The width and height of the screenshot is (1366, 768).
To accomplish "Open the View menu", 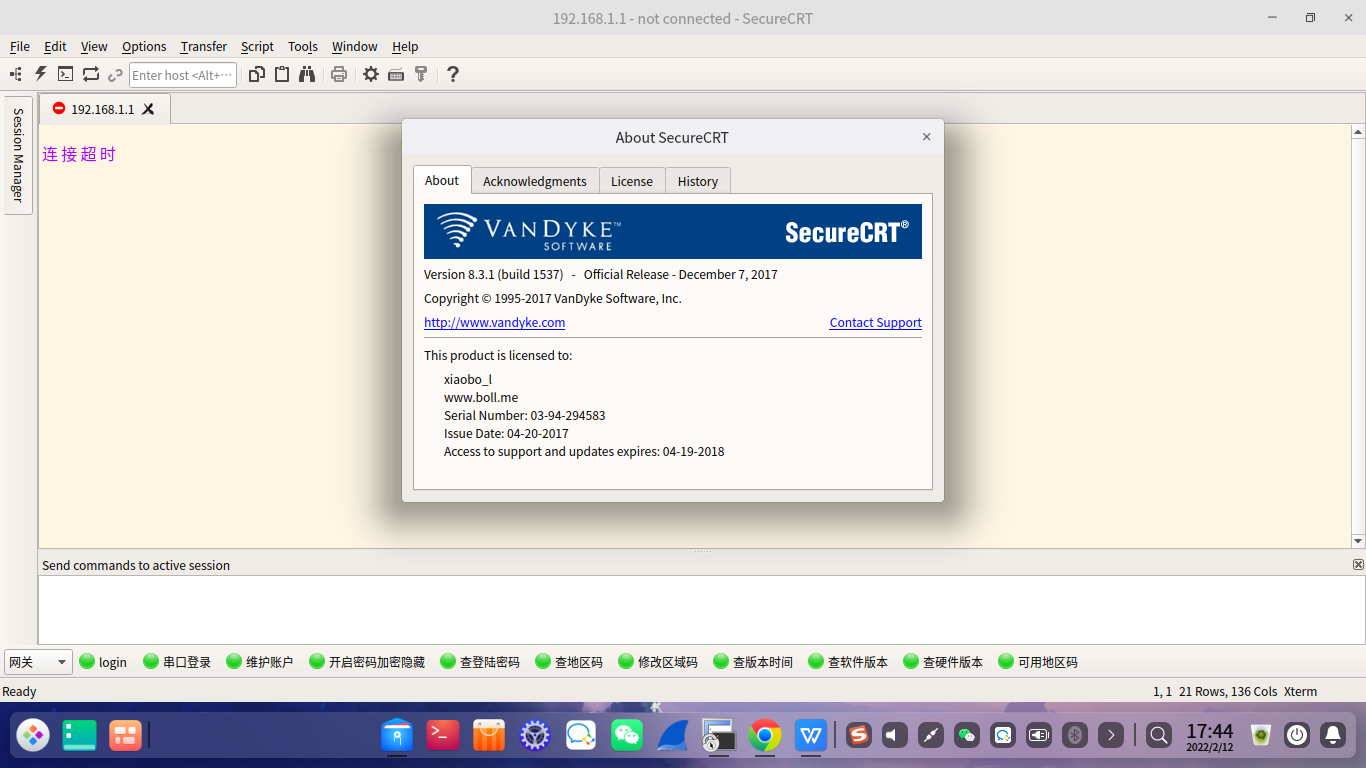I will [x=94, y=46].
